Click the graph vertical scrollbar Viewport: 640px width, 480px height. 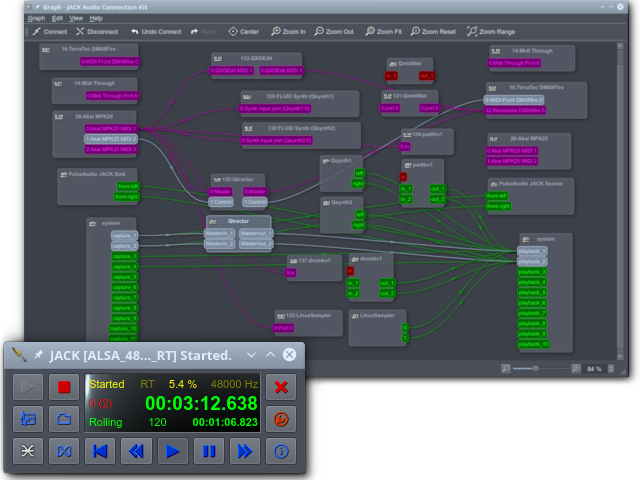[620, 200]
